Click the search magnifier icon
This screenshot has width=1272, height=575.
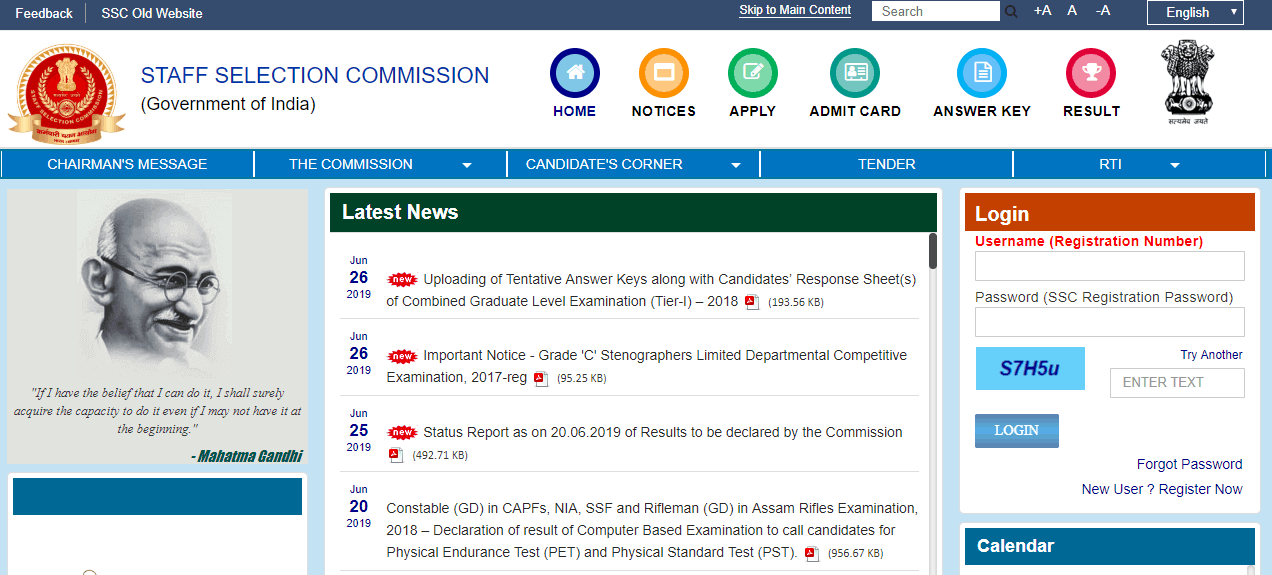click(x=1011, y=12)
